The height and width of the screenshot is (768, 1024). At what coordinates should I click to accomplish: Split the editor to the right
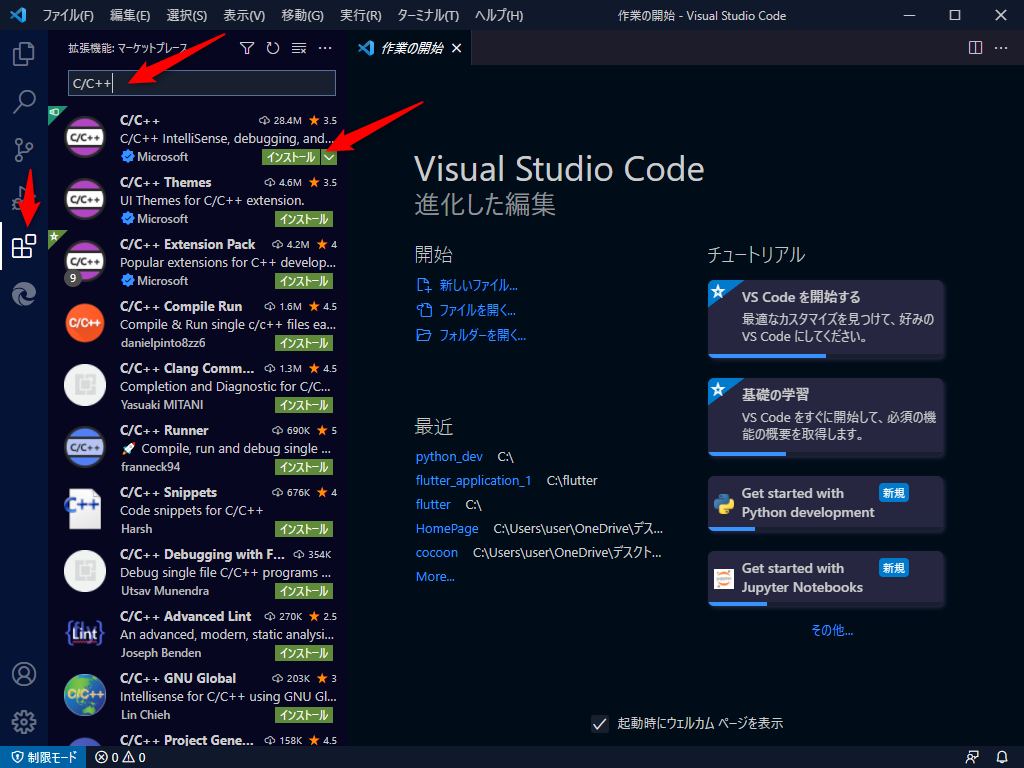pyautogui.click(x=975, y=48)
